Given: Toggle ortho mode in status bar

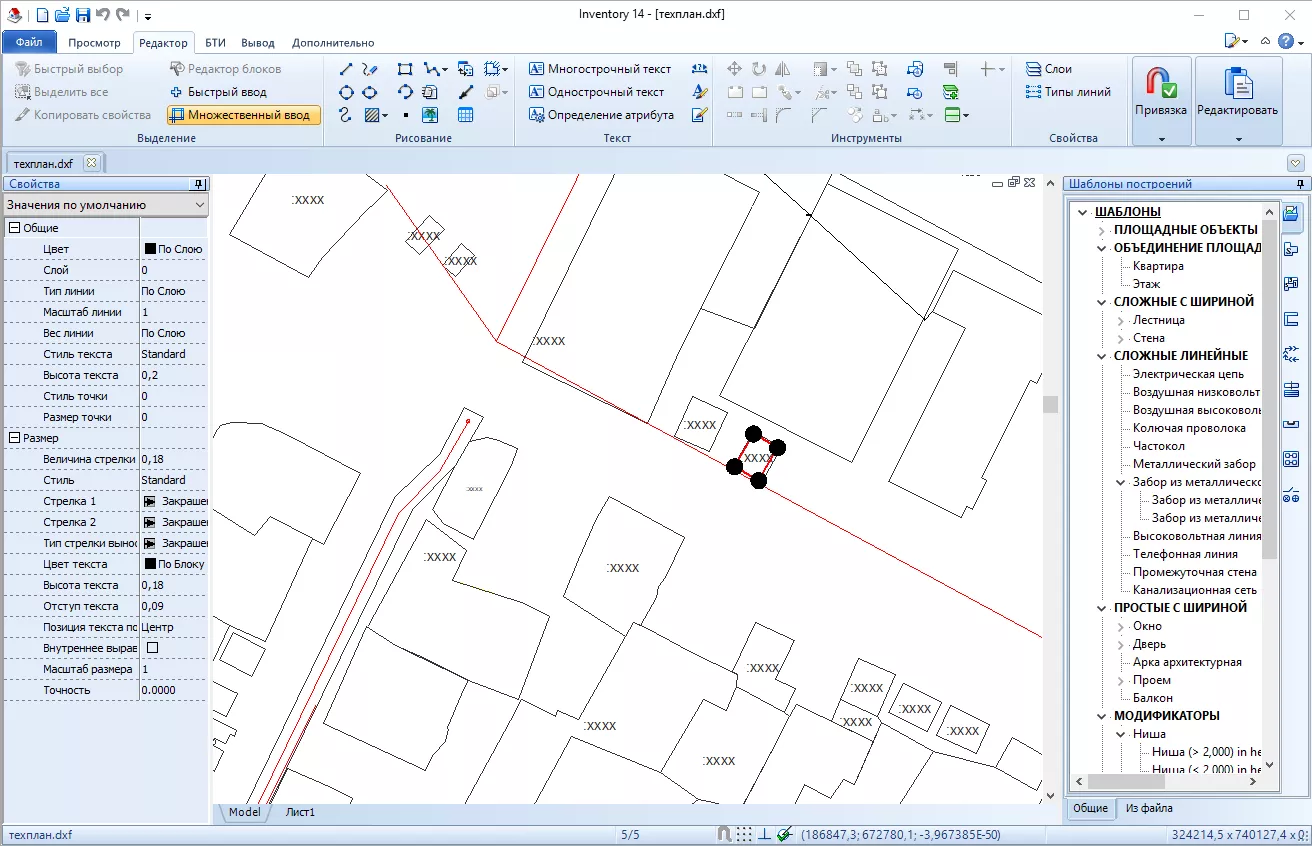Looking at the screenshot, I should pos(764,834).
